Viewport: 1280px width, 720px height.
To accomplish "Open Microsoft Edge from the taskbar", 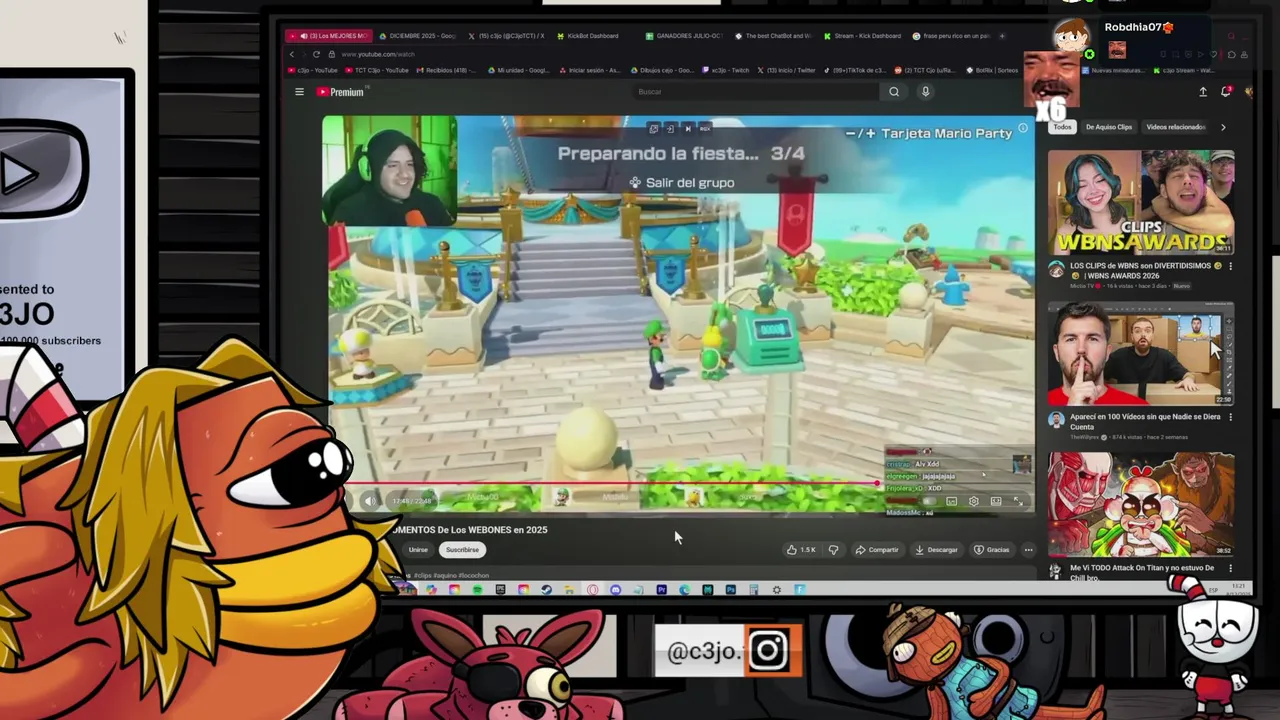I will coord(684,590).
